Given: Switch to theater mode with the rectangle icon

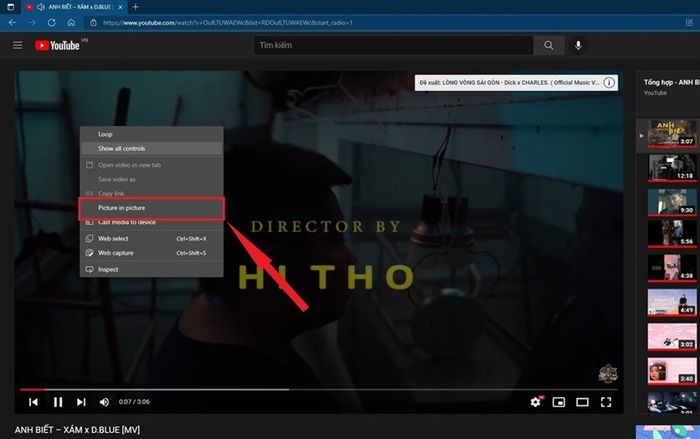Looking at the screenshot, I should pos(582,402).
